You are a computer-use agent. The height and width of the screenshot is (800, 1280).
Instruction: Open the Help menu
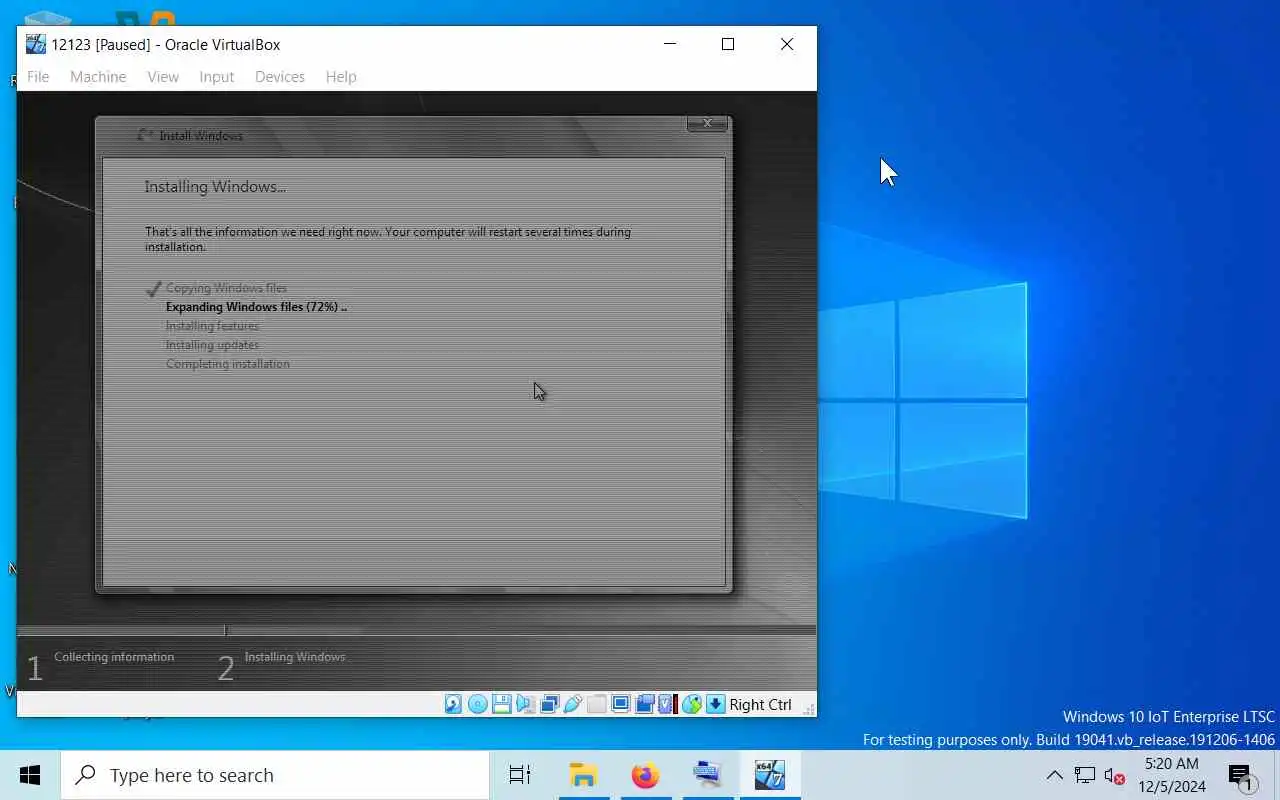pyautogui.click(x=341, y=76)
